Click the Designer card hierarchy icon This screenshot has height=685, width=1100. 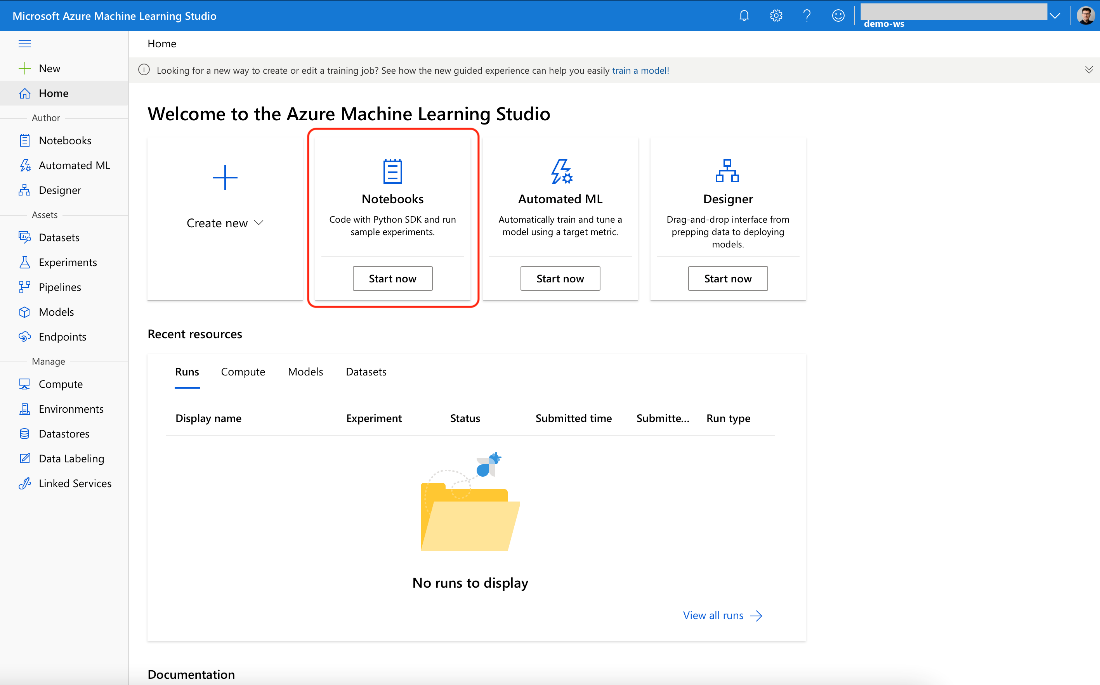pos(727,171)
